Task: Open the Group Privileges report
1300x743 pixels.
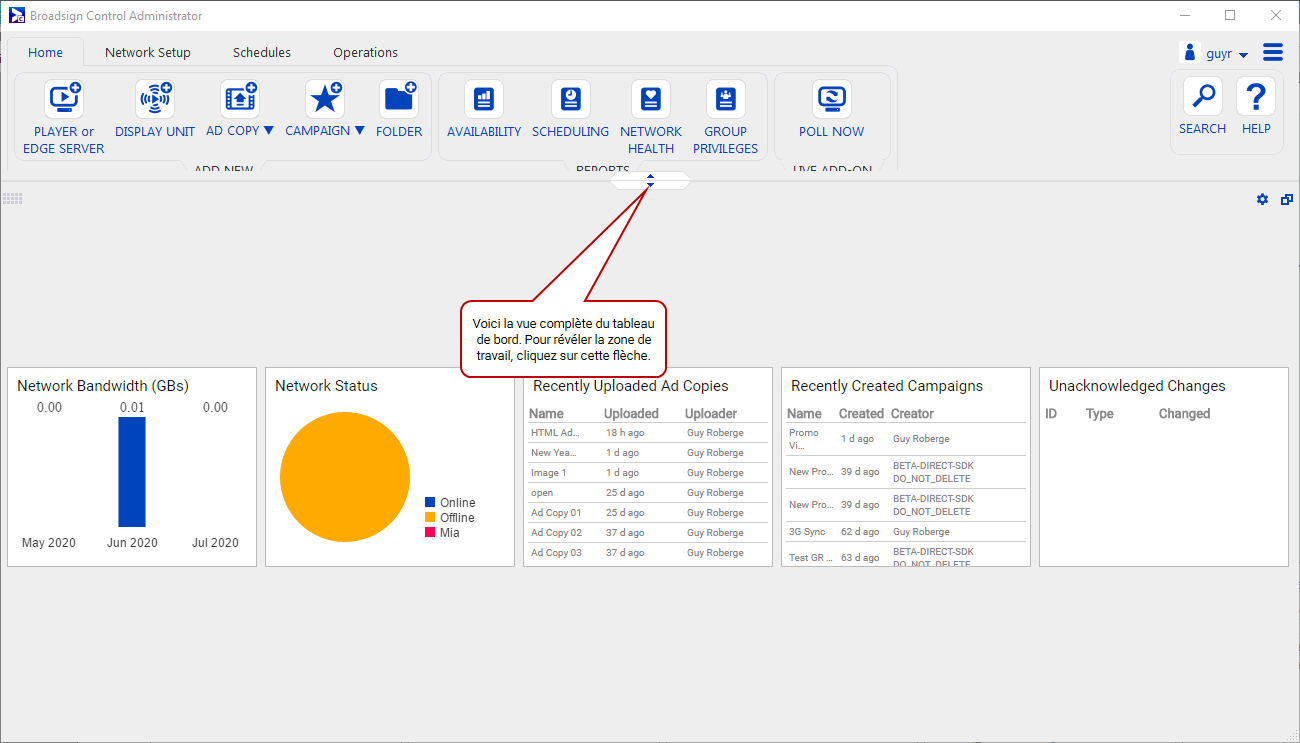Action: click(x=725, y=99)
